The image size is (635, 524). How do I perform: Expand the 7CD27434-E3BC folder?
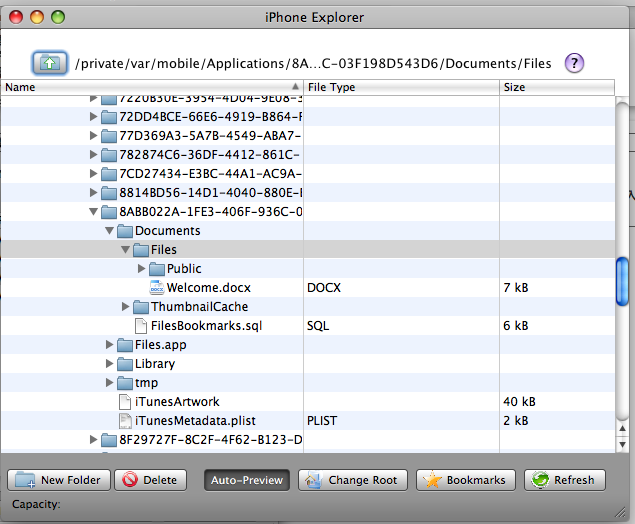point(94,174)
